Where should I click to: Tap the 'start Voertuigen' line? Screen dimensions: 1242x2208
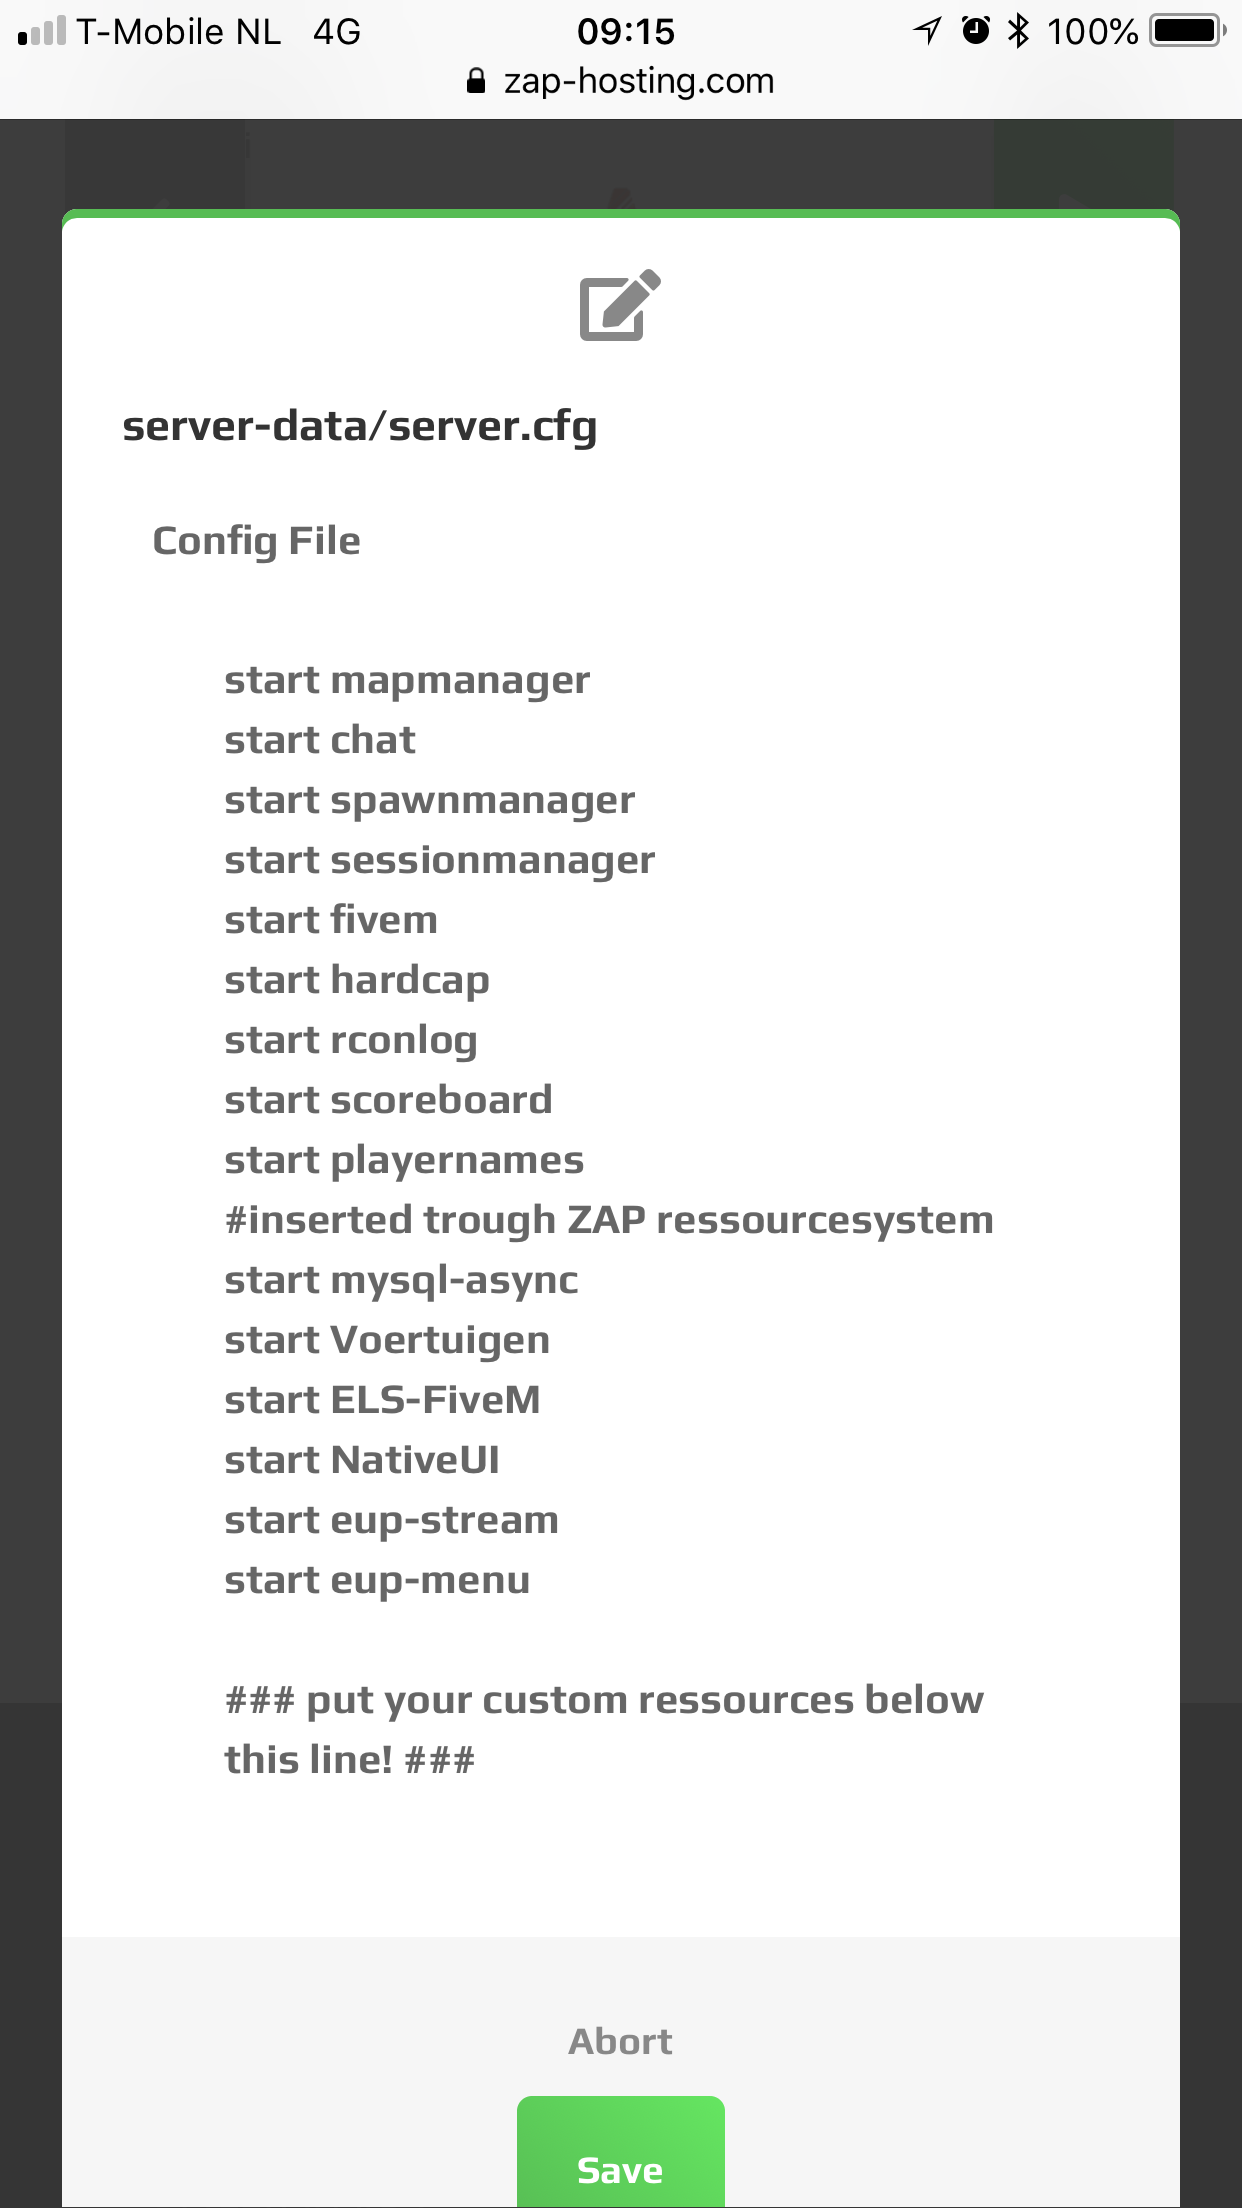[387, 1340]
